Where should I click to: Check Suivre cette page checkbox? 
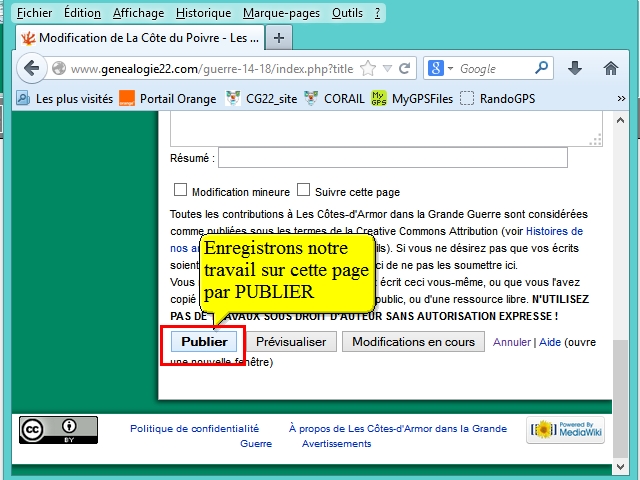click(x=303, y=190)
